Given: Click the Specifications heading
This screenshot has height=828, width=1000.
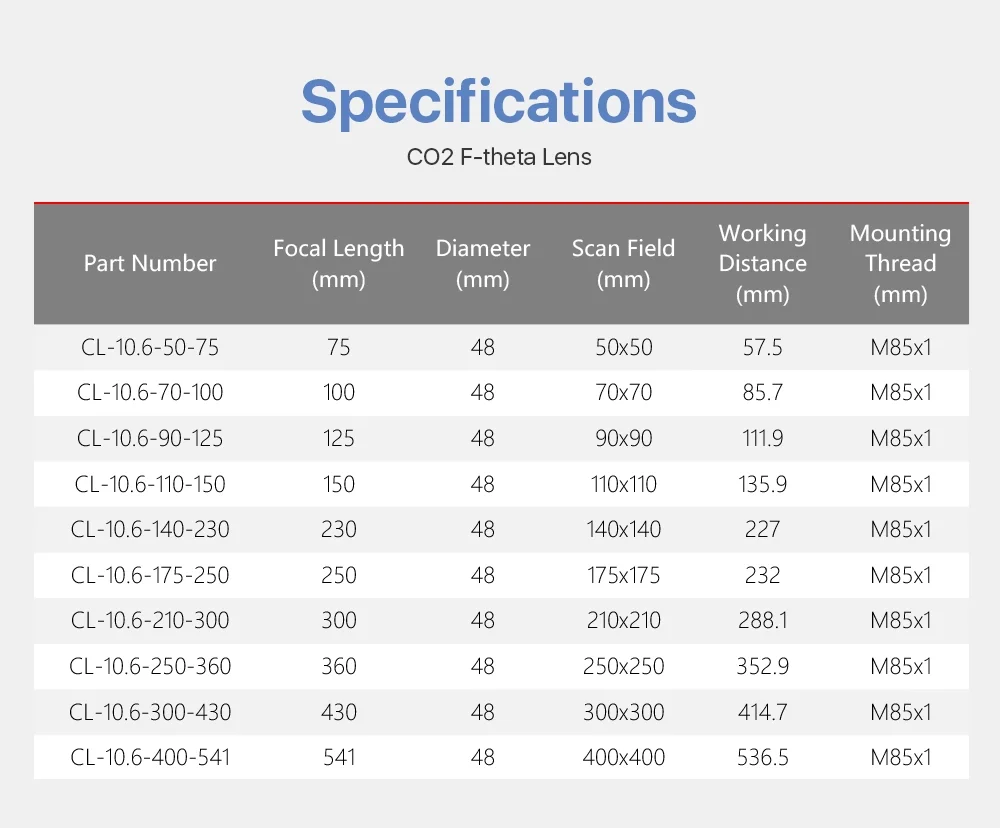Looking at the screenshot, I should [498, 101].
